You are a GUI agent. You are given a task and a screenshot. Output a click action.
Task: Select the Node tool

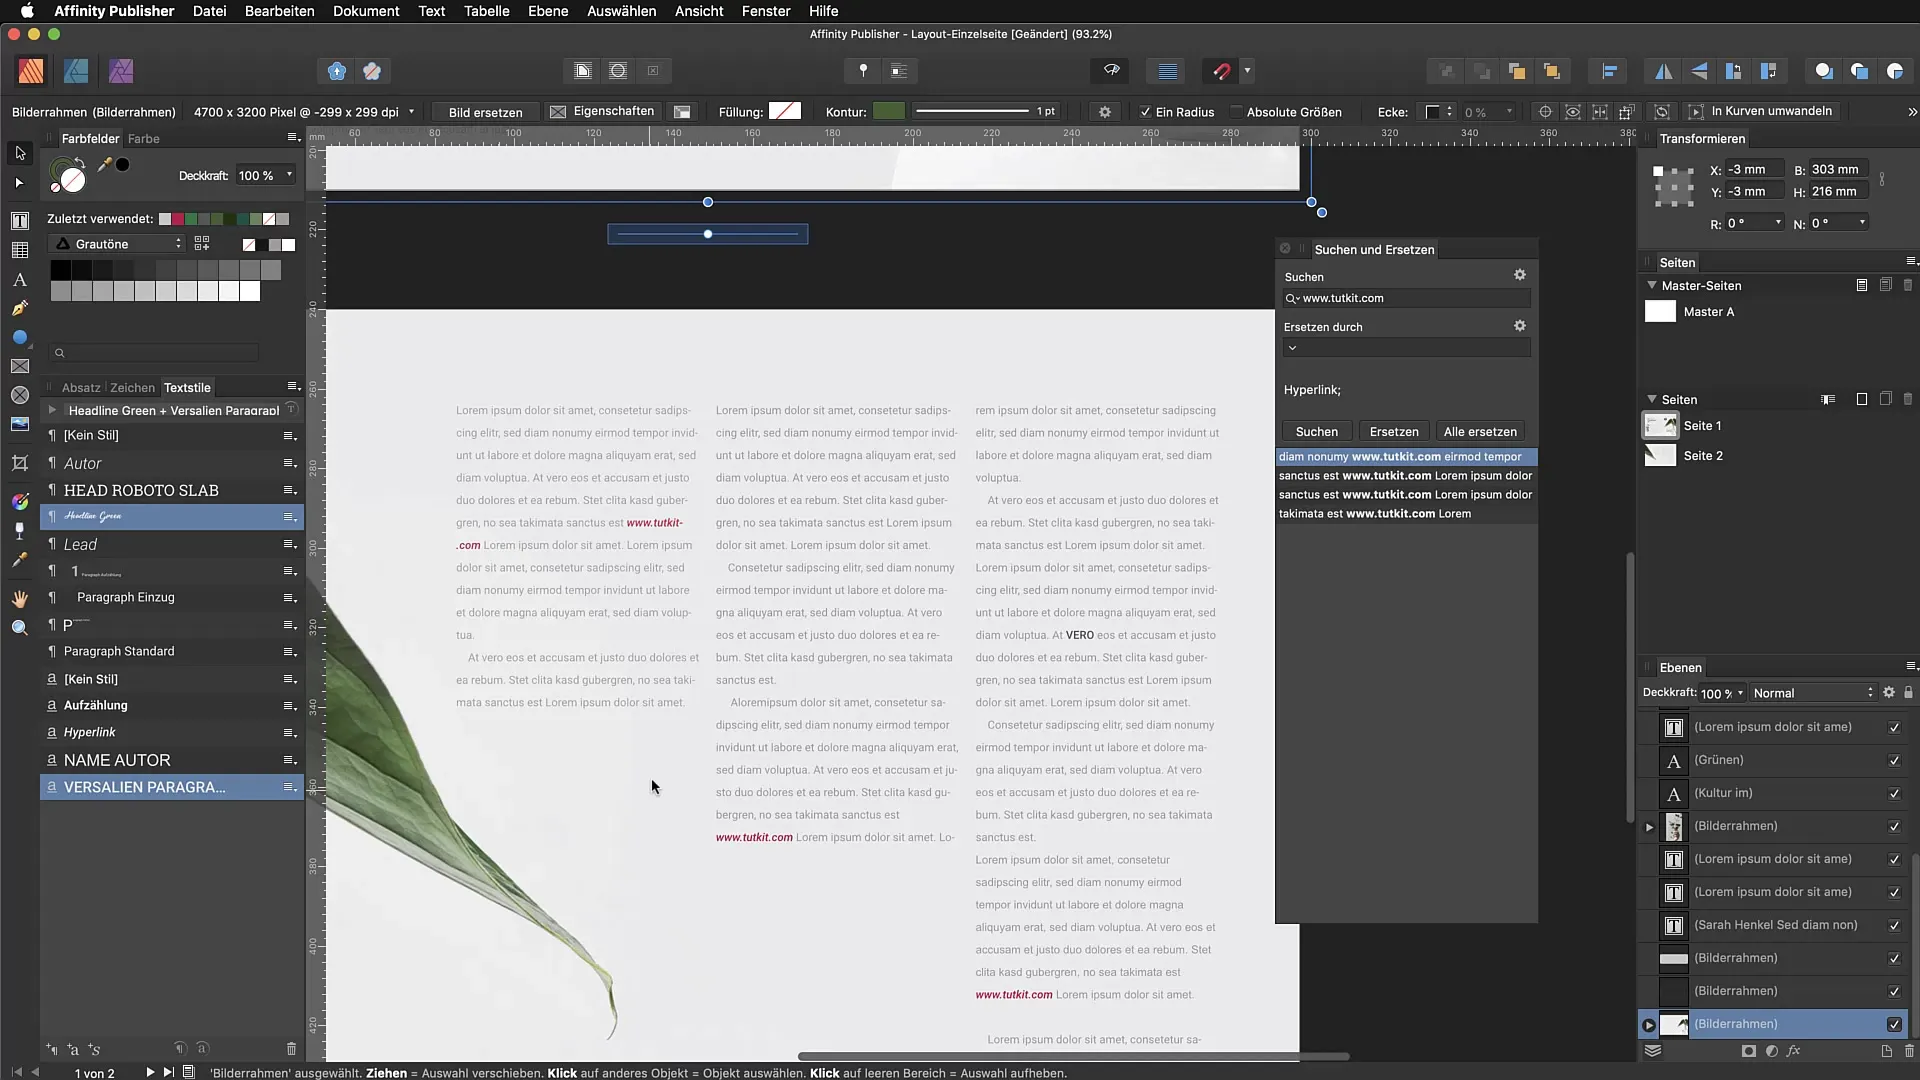[20, 183]
